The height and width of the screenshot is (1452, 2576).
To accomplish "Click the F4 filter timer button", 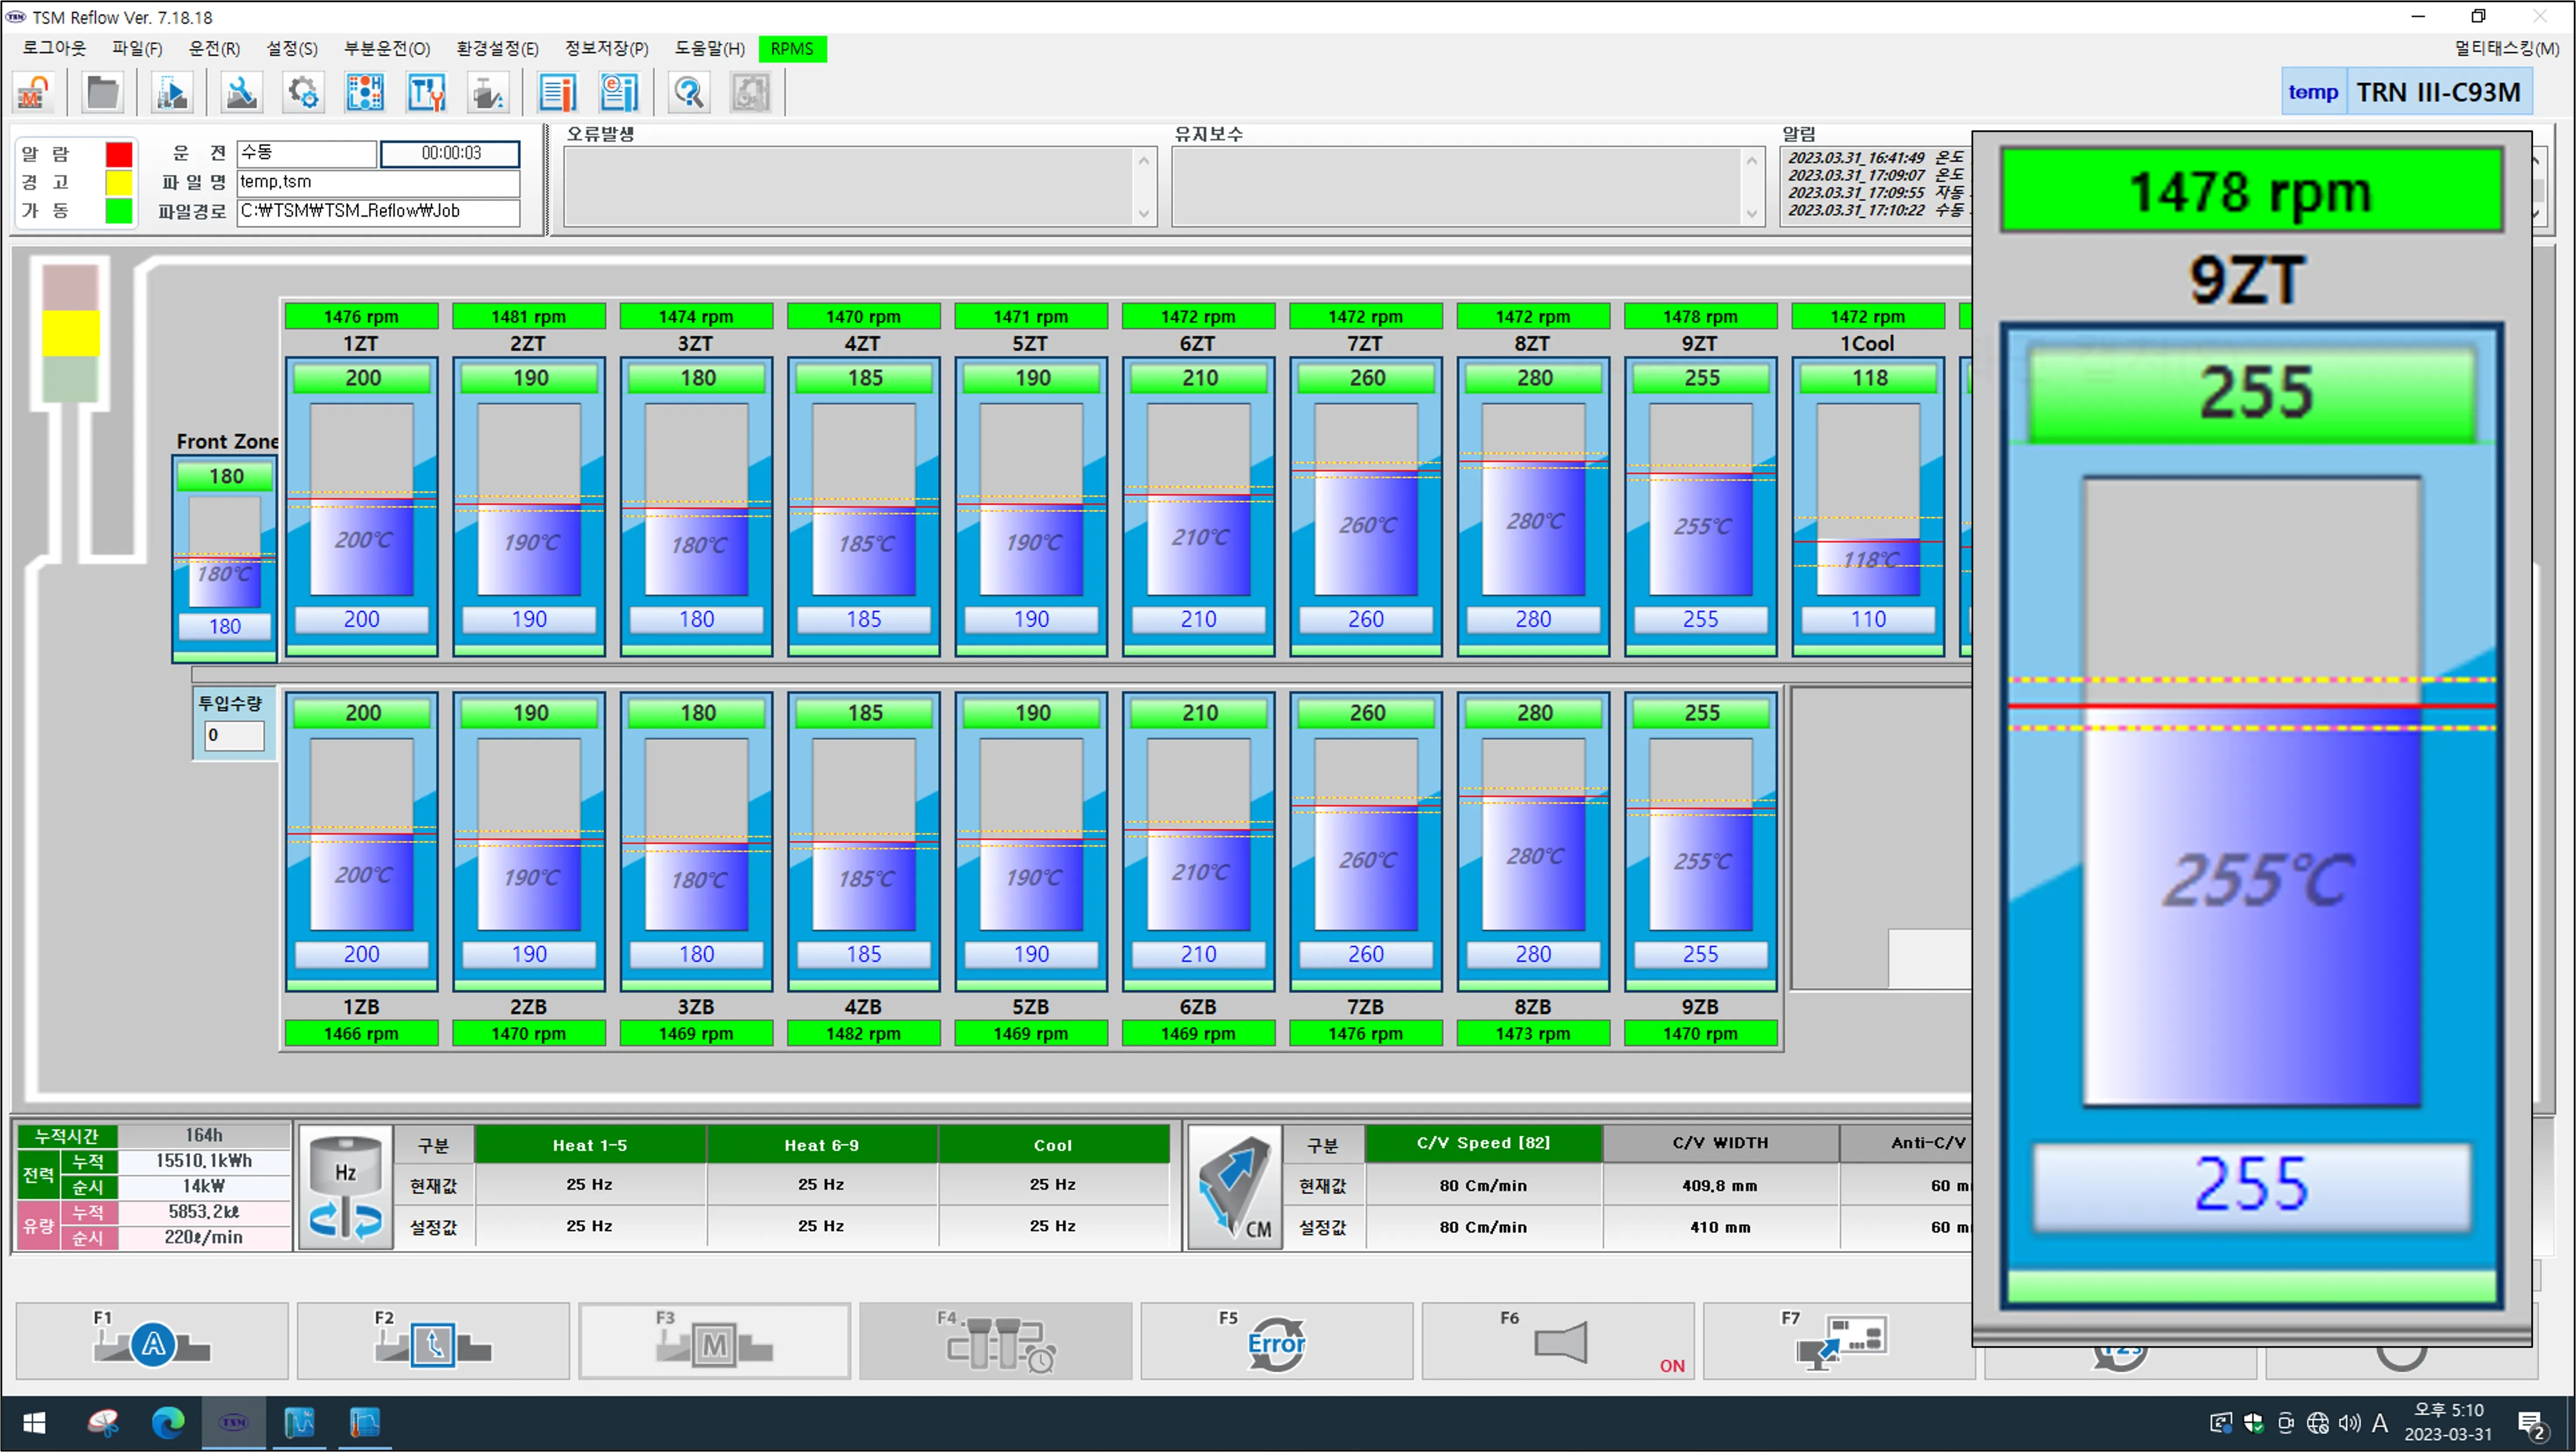I will tap(996, 1341).
